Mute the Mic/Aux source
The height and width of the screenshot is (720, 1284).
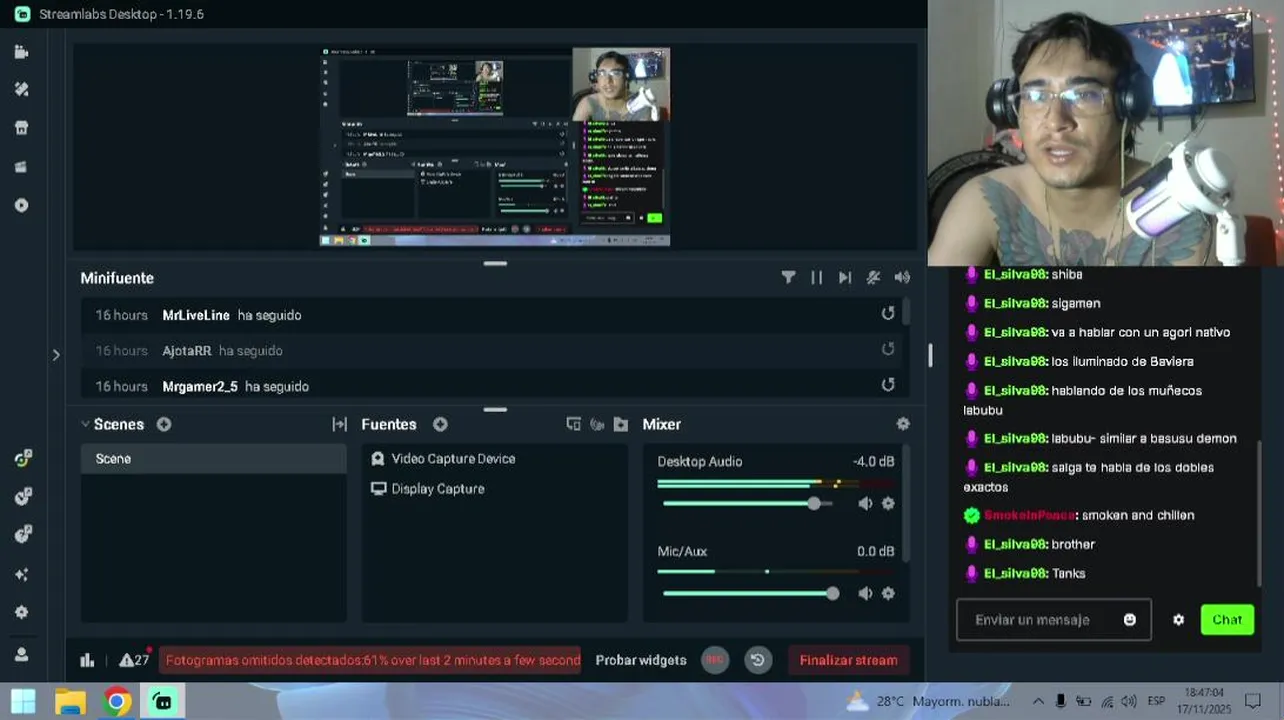(x=865, y=594)
